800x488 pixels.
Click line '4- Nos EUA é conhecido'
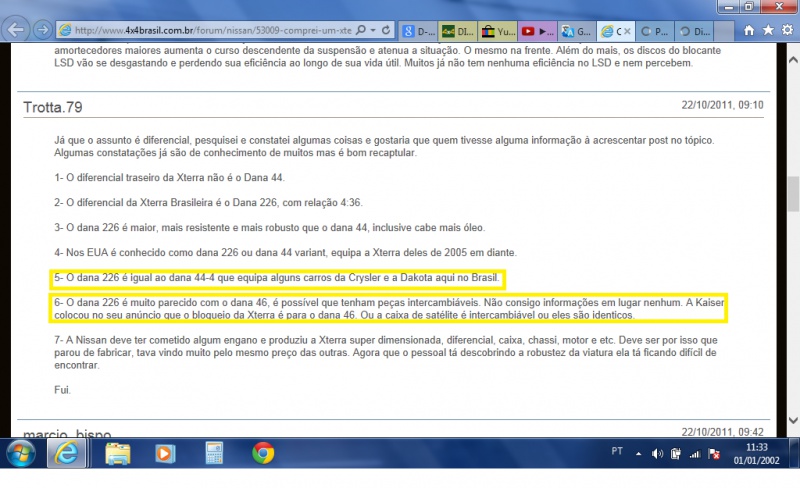pos(285,253)
